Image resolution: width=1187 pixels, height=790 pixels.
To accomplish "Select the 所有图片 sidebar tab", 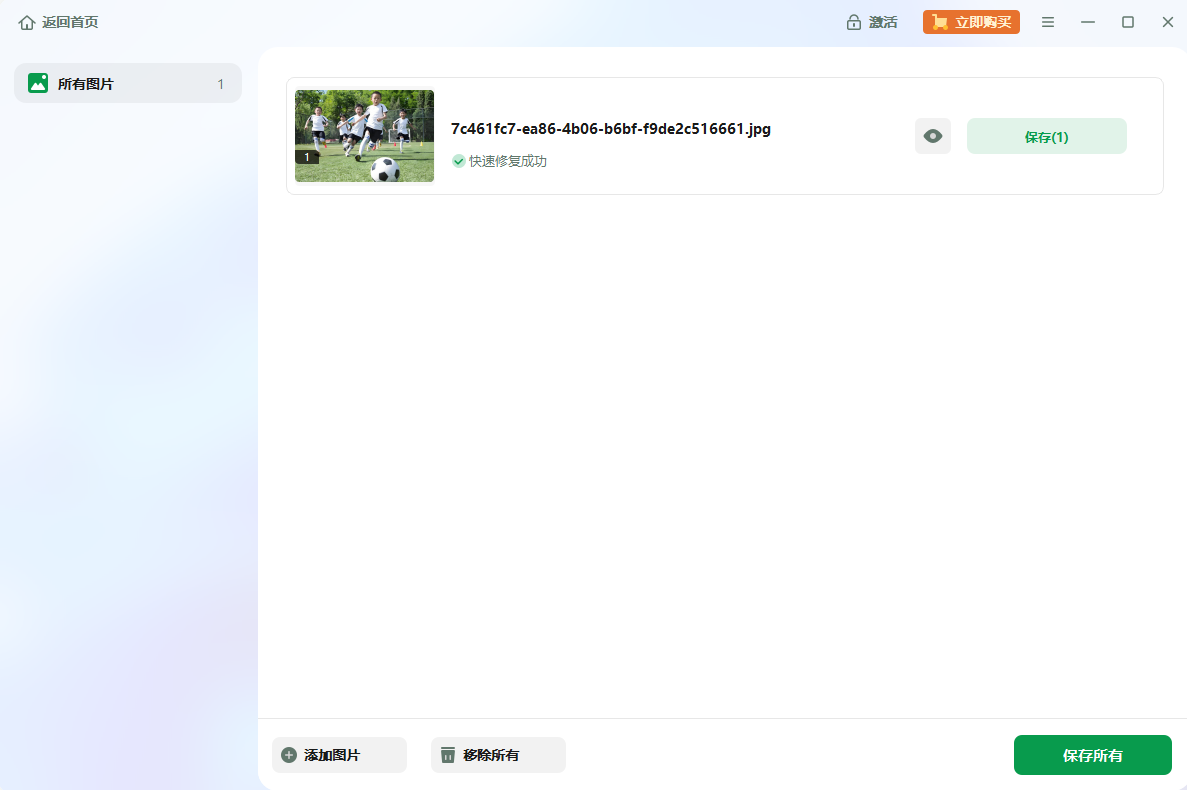I will point(128,84).
